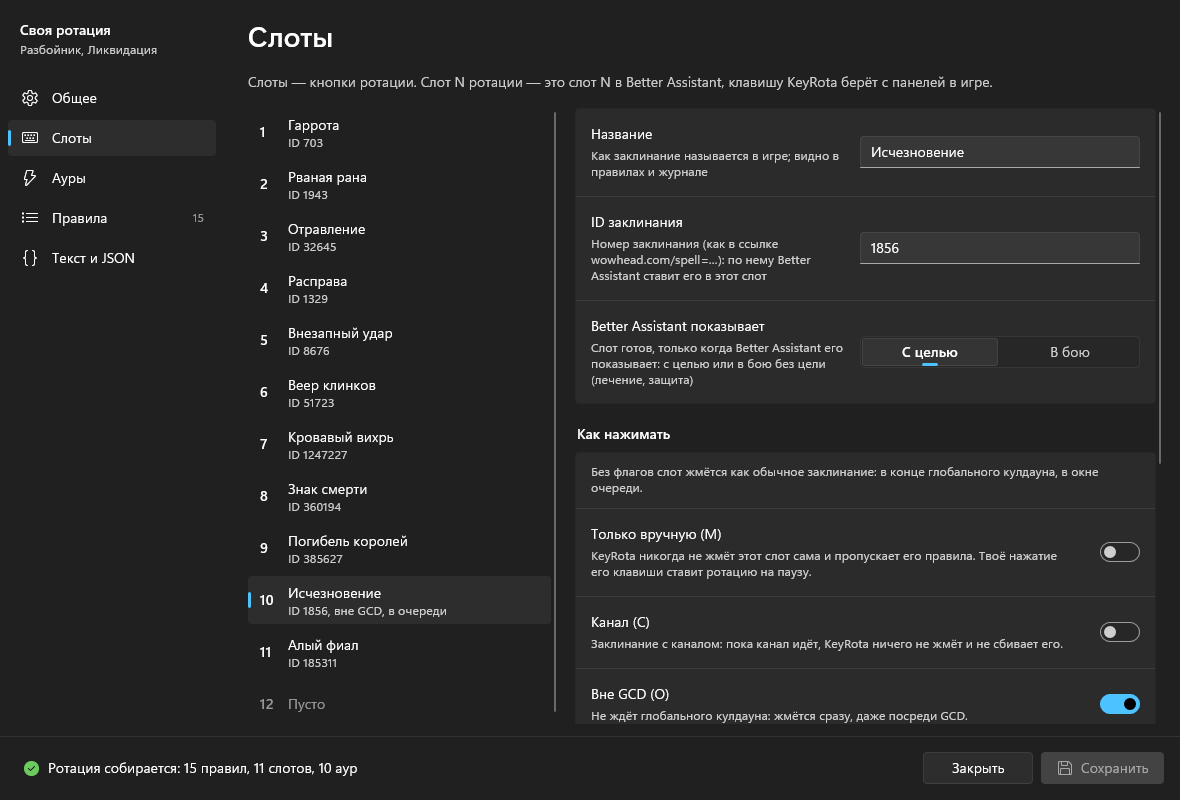Open the Общее section
Viewport: 1180px width, 800px height.
(x=112, y=98)
